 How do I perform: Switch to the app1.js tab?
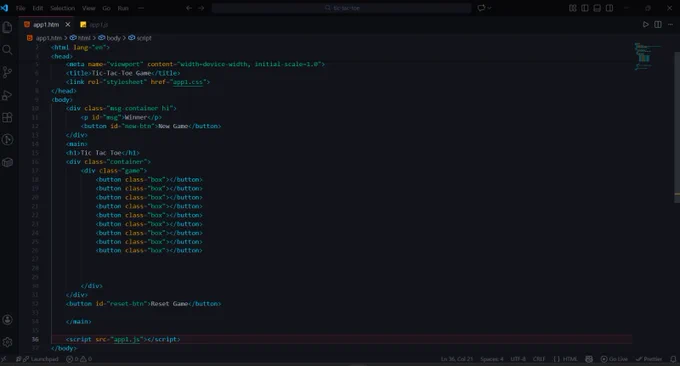coord(94,24)
